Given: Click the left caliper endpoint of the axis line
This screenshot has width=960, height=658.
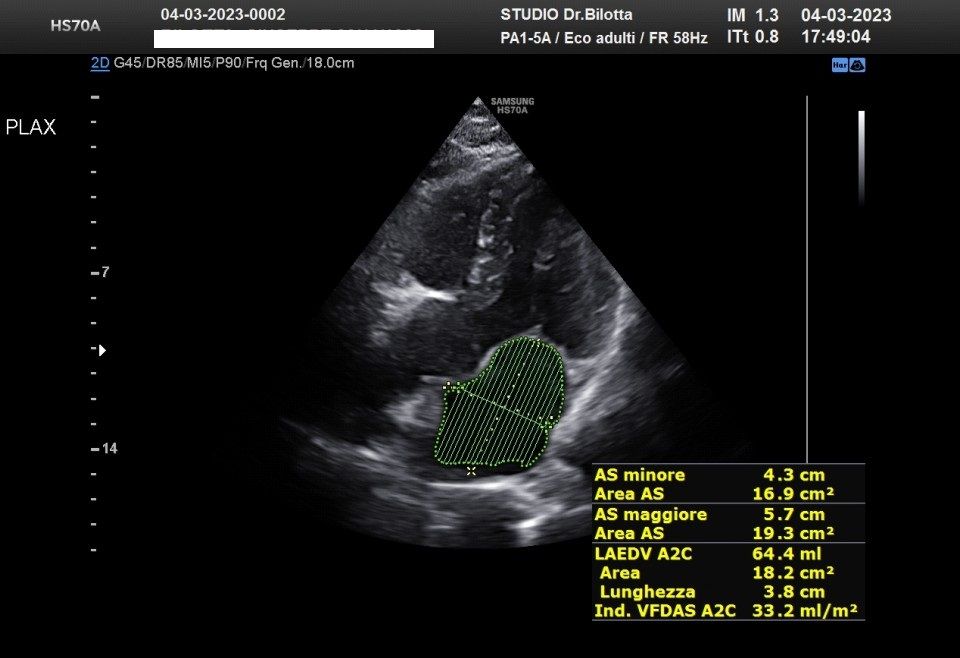Looking at the screenshot, I should (447, 385).
